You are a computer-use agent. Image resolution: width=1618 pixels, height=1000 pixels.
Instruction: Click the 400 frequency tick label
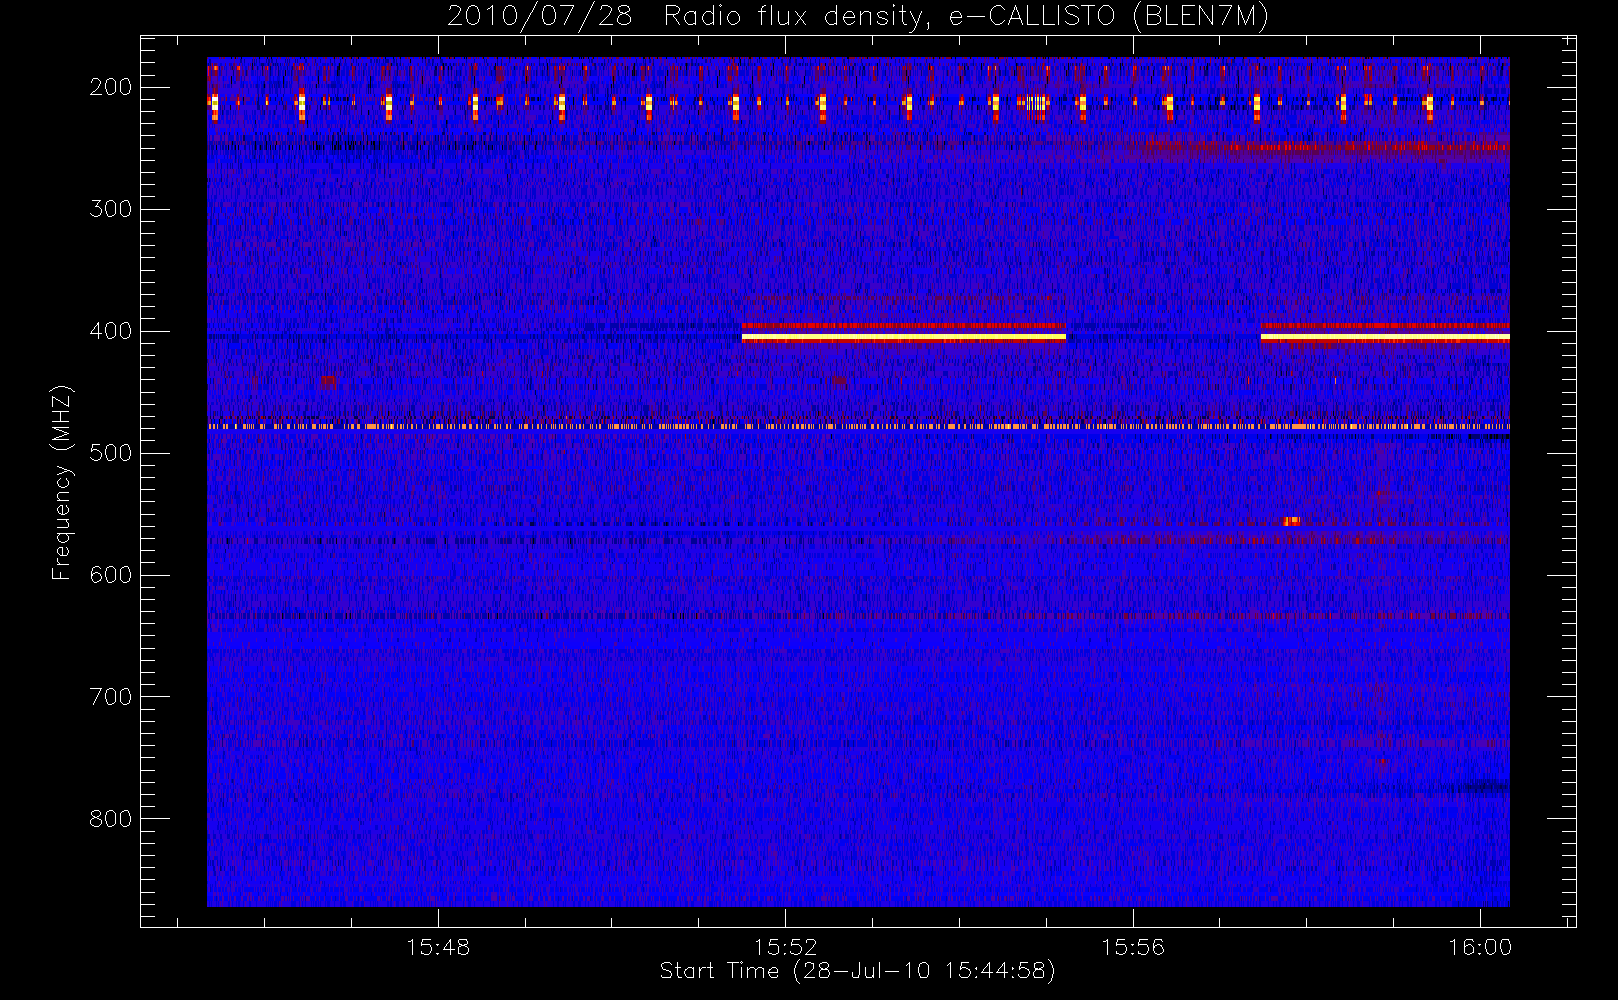[111, 331]
